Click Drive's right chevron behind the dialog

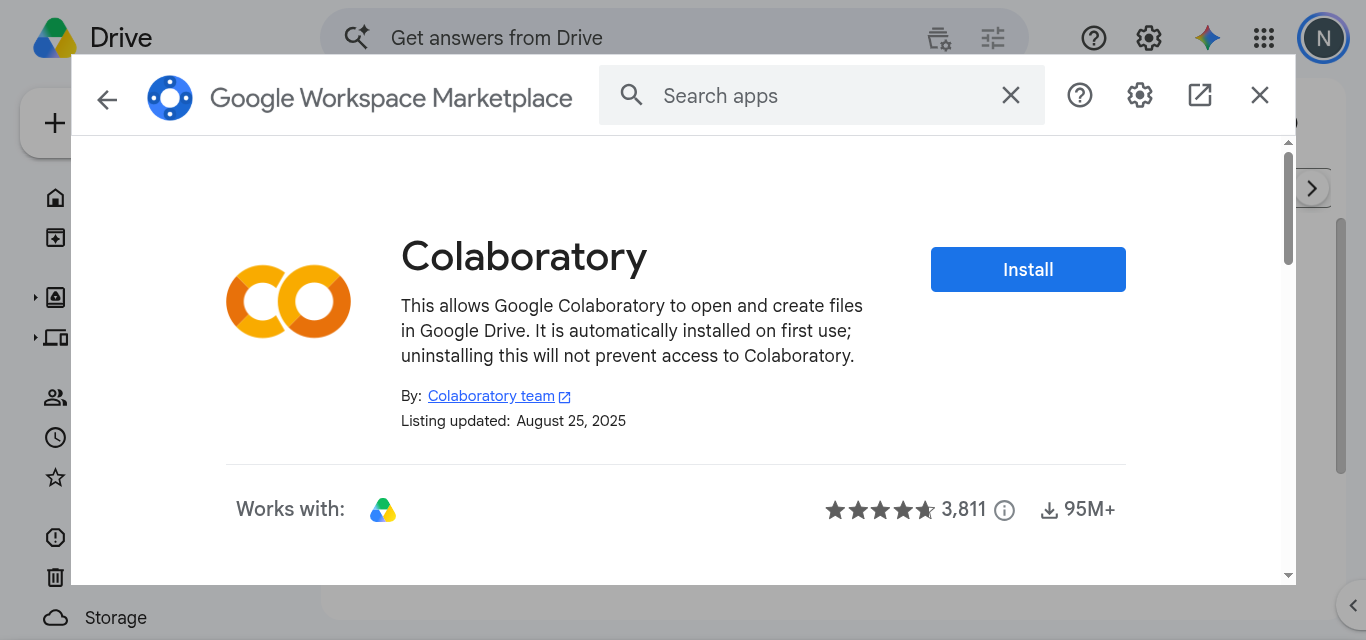point(1312,188)
